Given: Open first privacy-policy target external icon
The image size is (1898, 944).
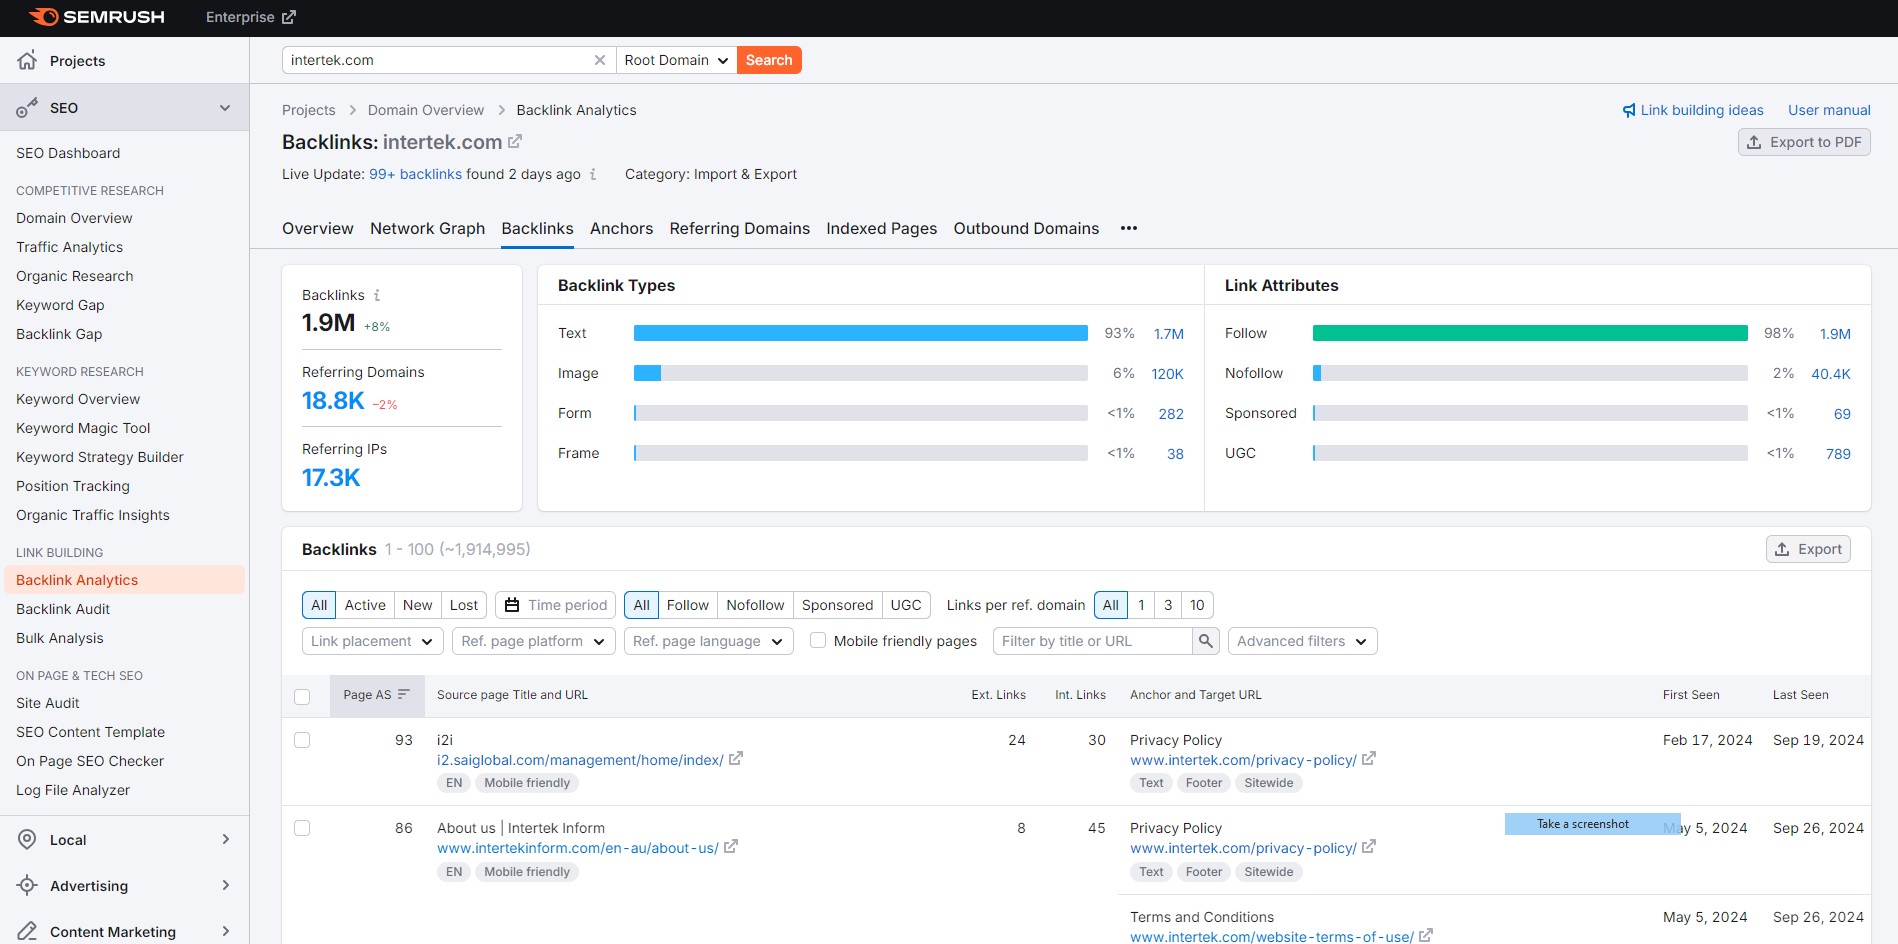Looking at the screenshot, I should coord(1369,759).
